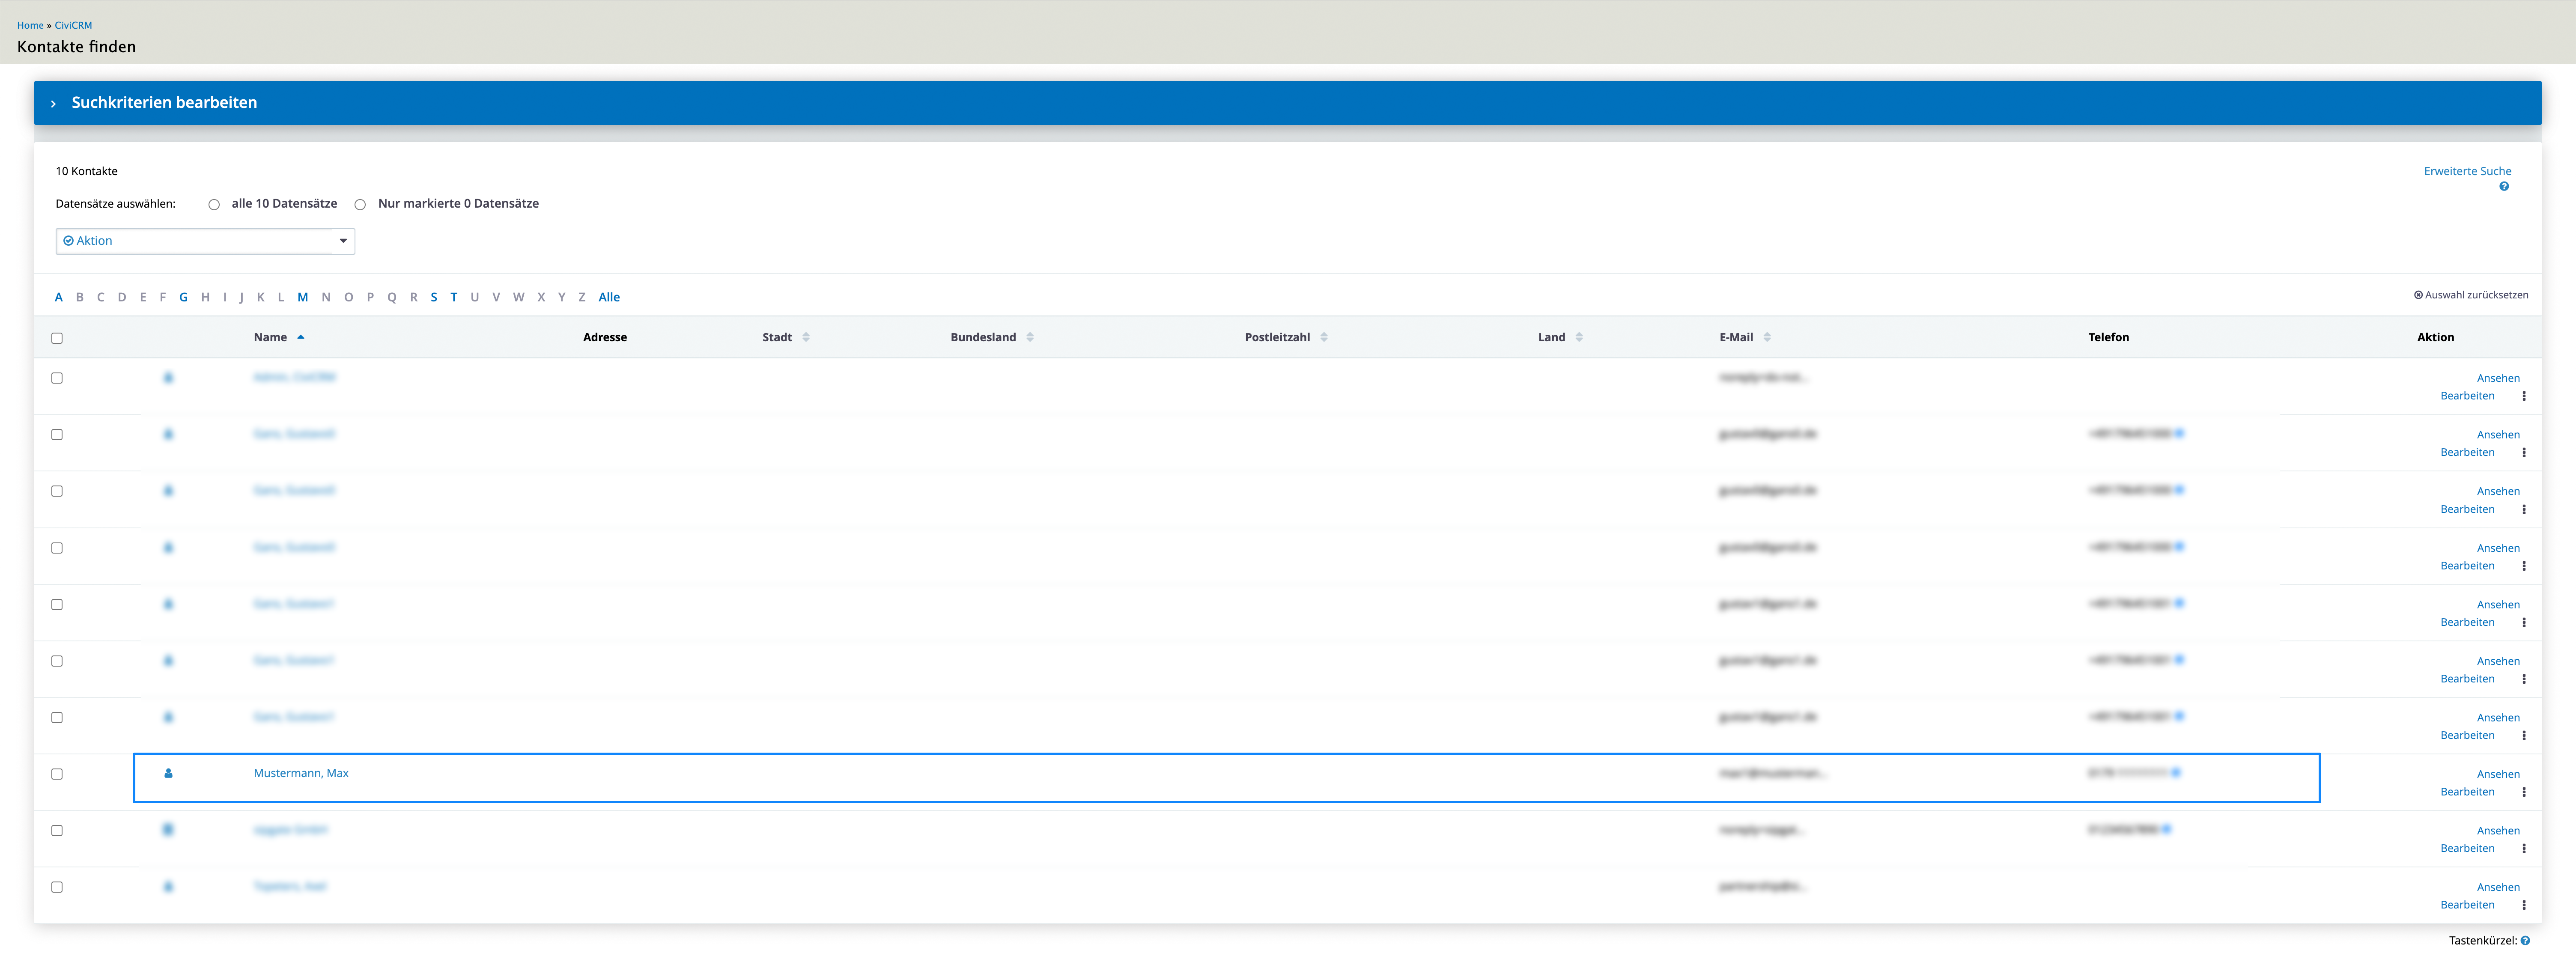Tick checkbox of row directly above Mustermann, Max
The width and height of the screenshot is (2576, 962).
[x=57, y=718]
